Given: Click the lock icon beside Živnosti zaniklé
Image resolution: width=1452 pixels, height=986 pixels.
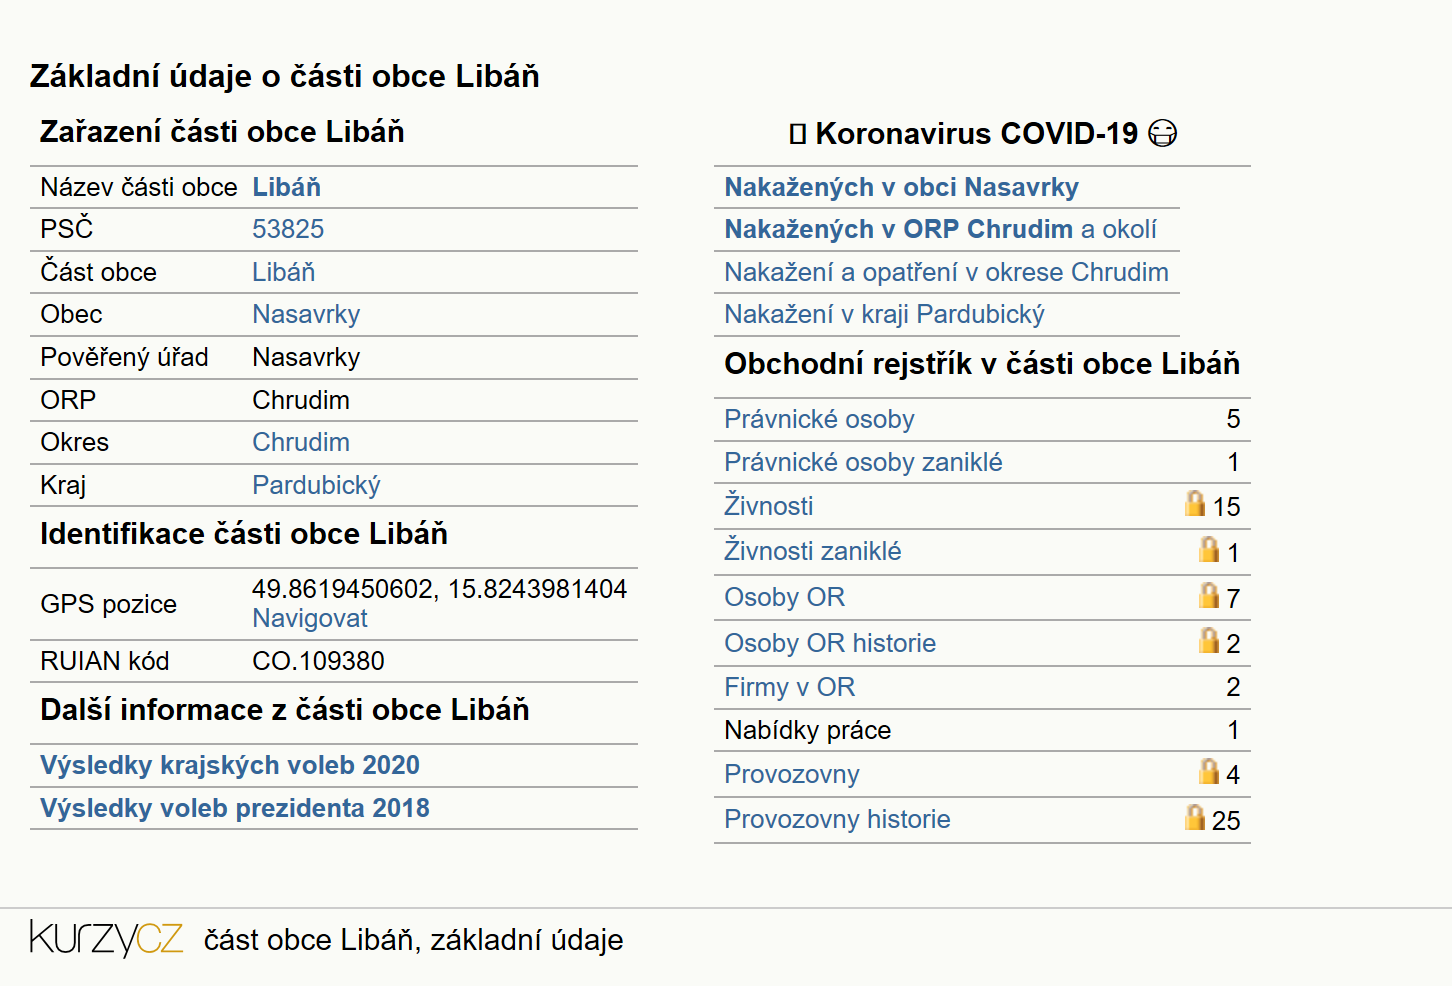Looking at the screenshot, I should pyautogui.click(x=1209, y=549).
